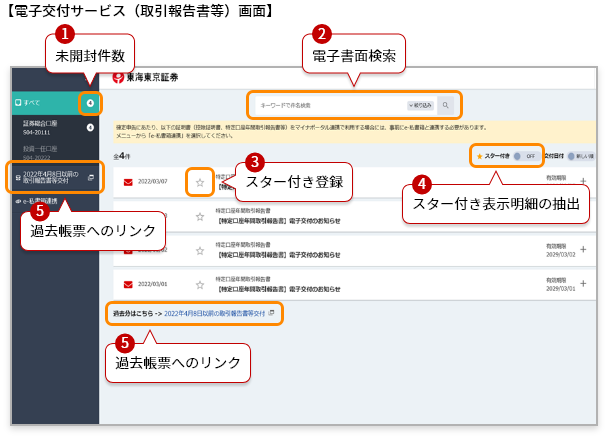Click the expiry date 2029/03/01
This screenshot has height=438, width=608.
click(x=561, y=289)
